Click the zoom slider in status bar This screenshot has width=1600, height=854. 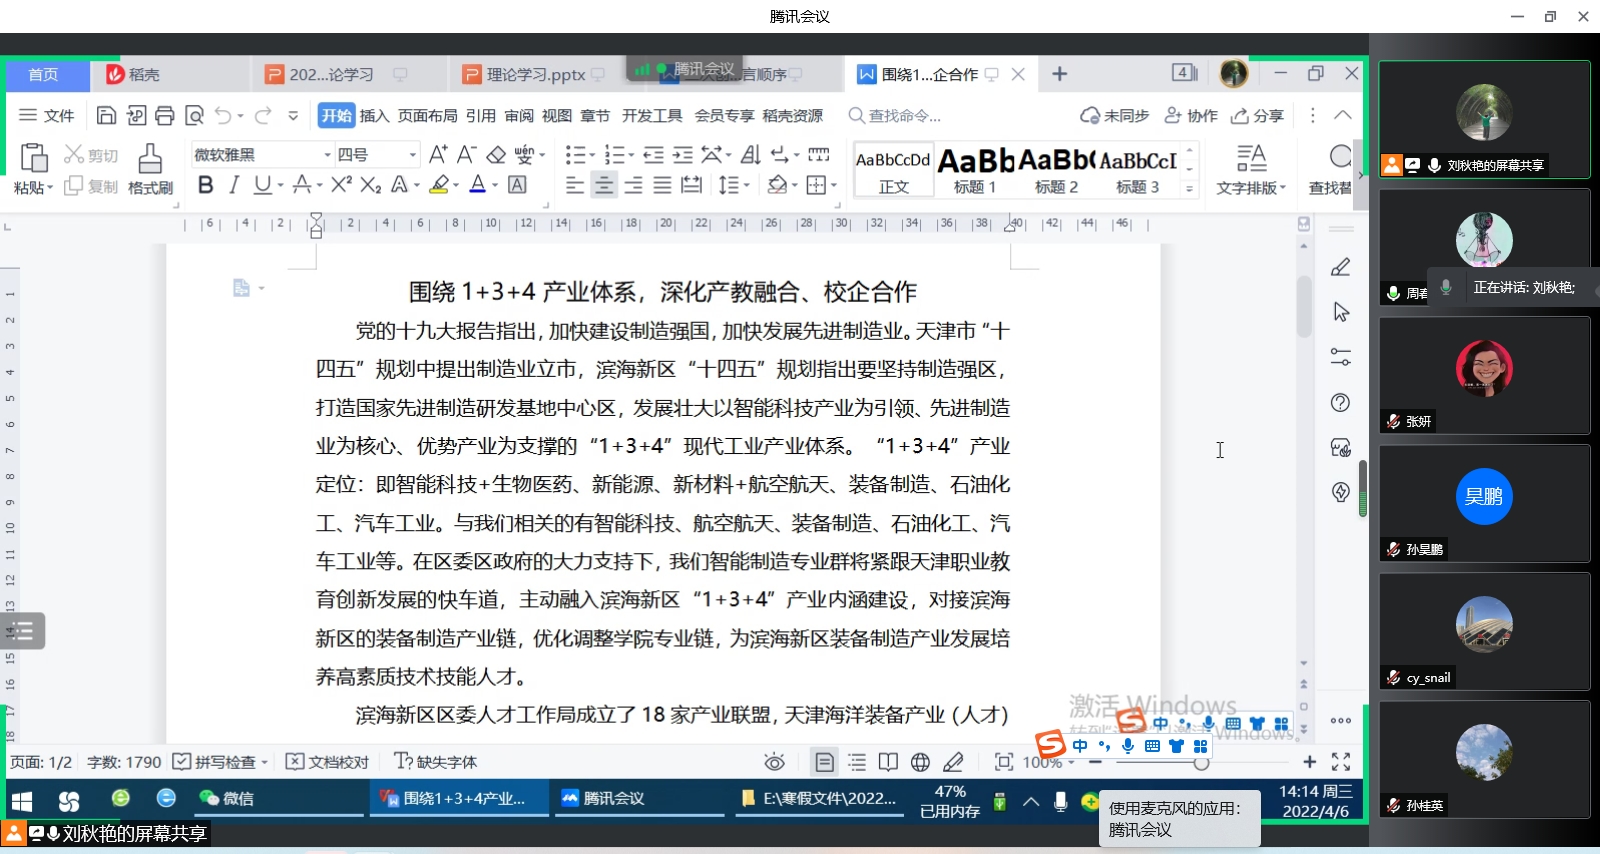[x=1201, y=763]
